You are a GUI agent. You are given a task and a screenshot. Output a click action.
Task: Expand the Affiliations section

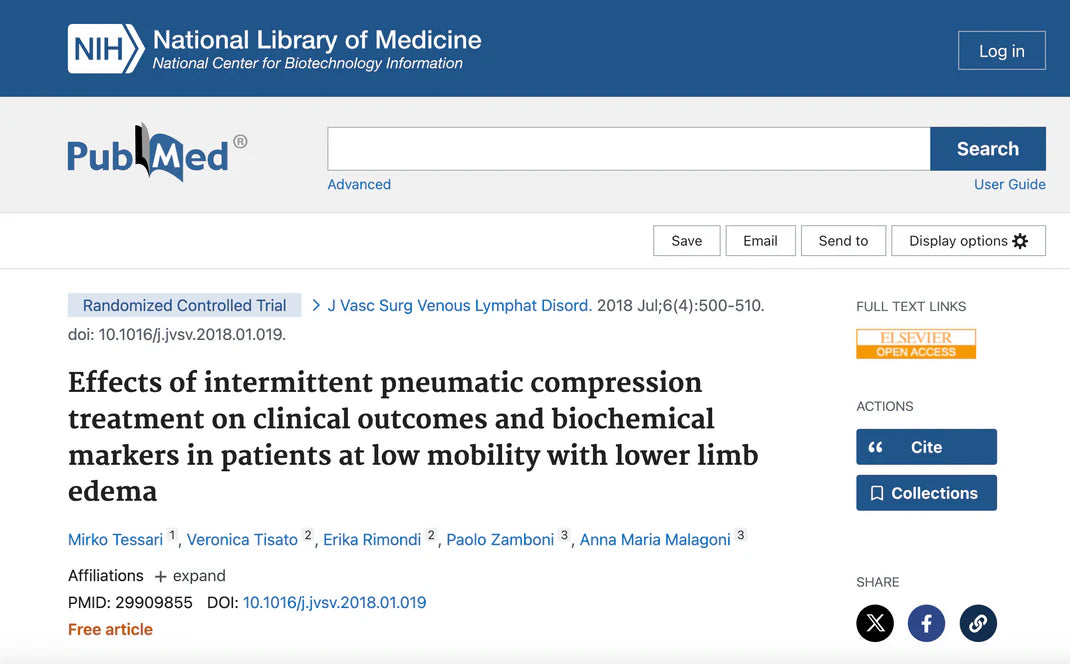pos(190,576)
